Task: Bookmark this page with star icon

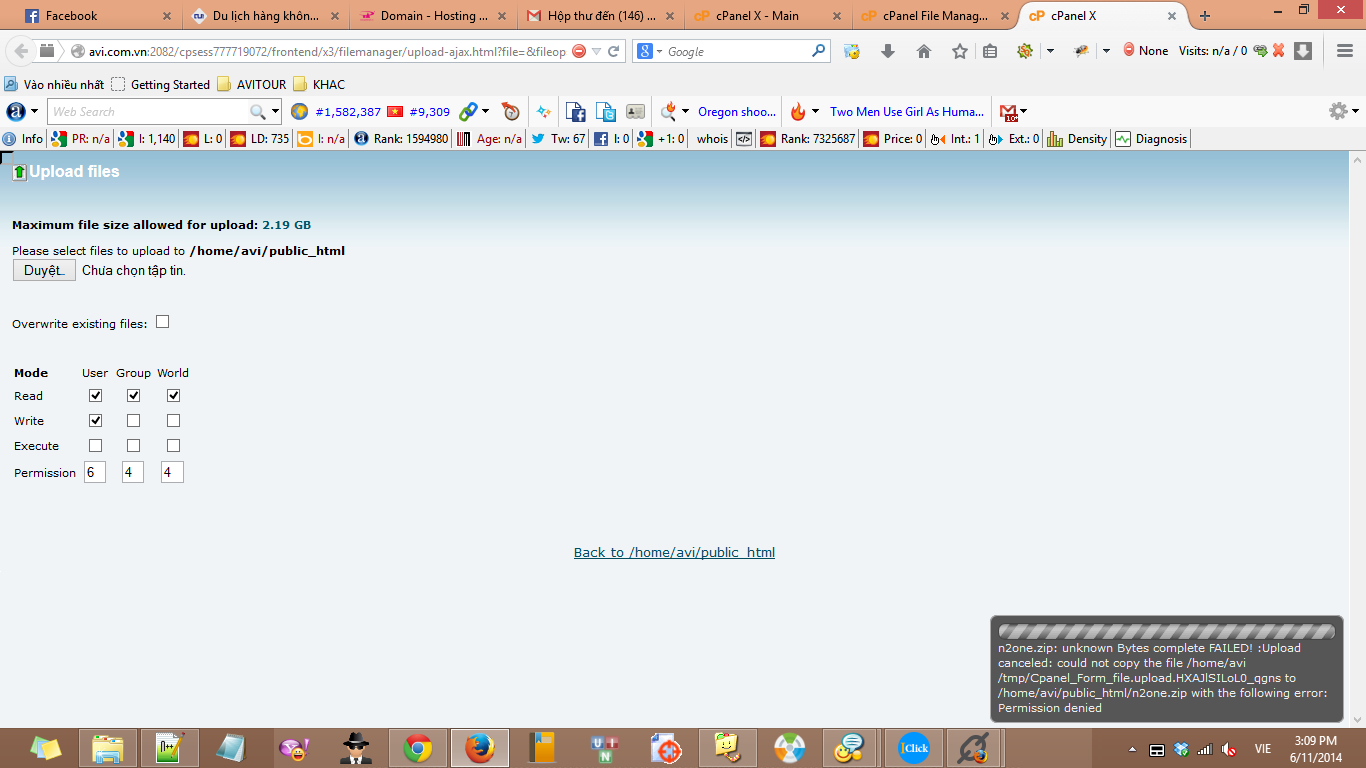Action: click(x=960, y=51)
